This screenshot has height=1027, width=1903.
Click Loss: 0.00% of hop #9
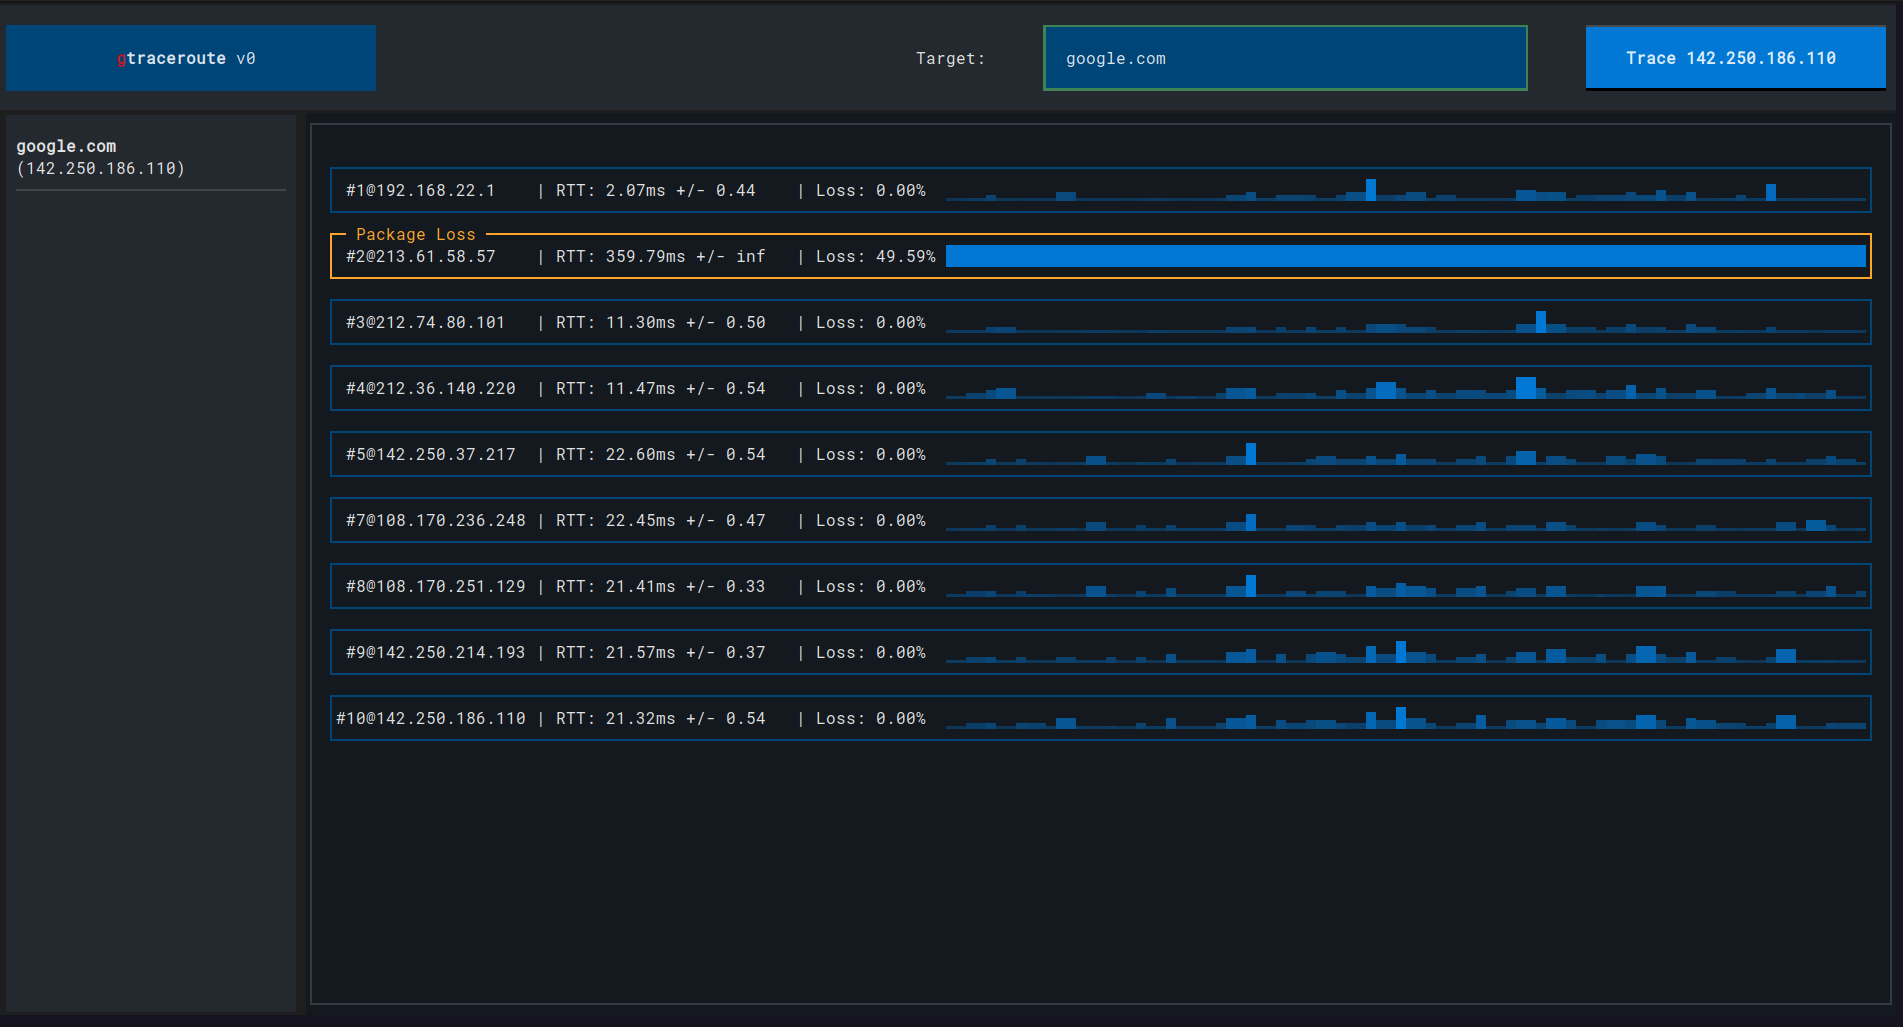pos(871,652)
